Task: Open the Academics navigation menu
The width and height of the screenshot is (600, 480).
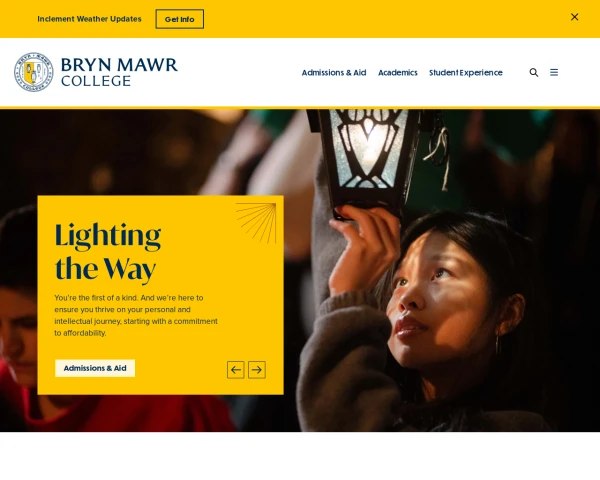Action: (398, 72)
